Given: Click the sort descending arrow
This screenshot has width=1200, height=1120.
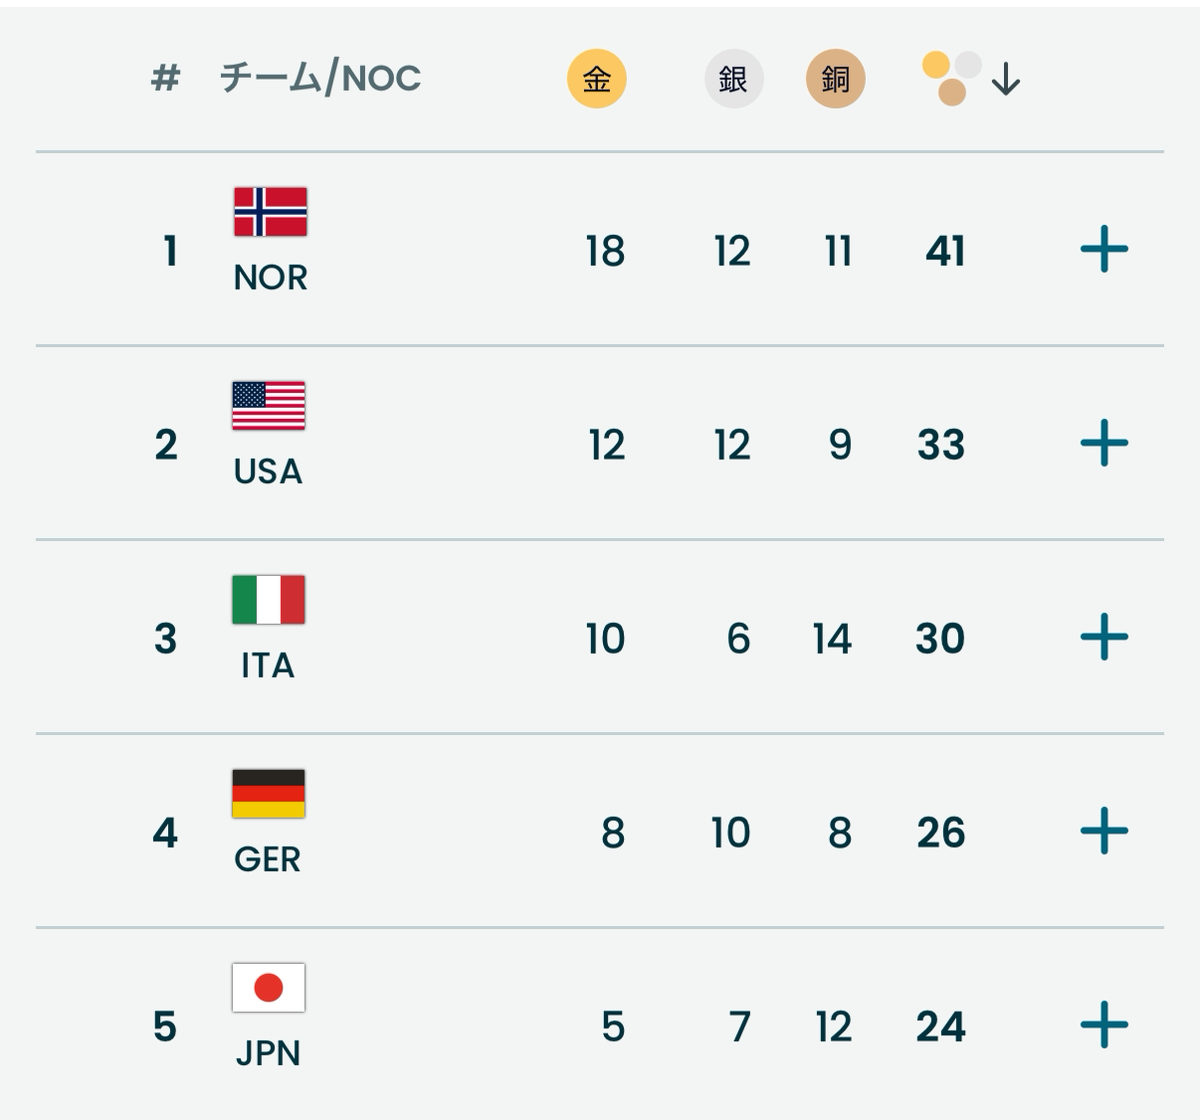Looking at the screenshot, I should (1005, 79).
